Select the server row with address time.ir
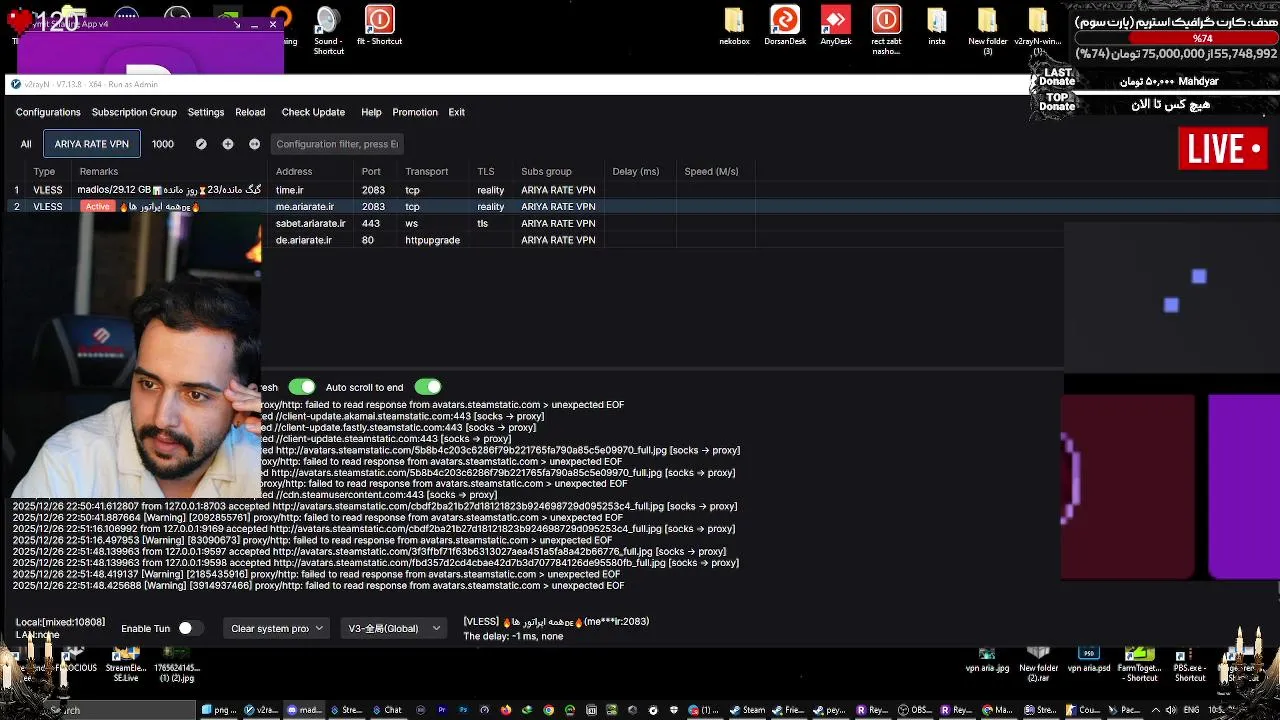The image size is (1280, 720). tap(380, 190)
